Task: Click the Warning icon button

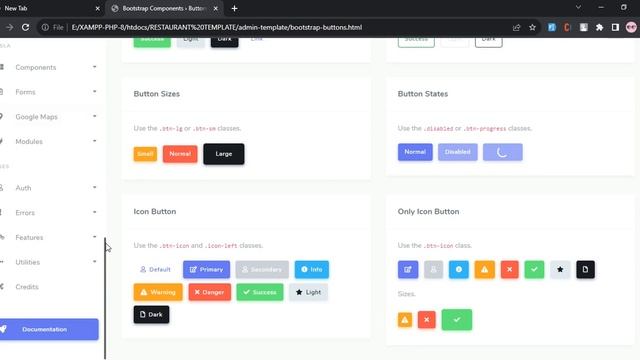Action: coord(158,292)
